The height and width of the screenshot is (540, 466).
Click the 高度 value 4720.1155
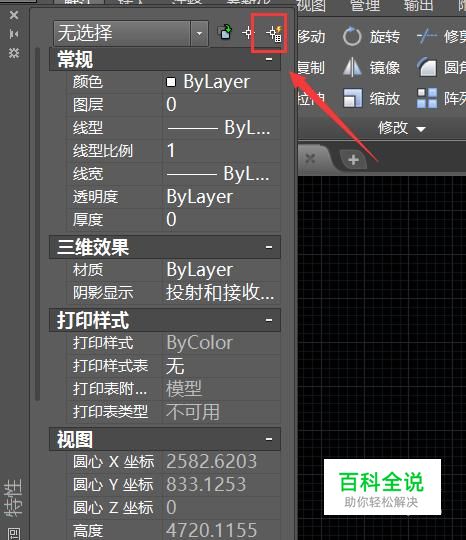pos(221,530)
